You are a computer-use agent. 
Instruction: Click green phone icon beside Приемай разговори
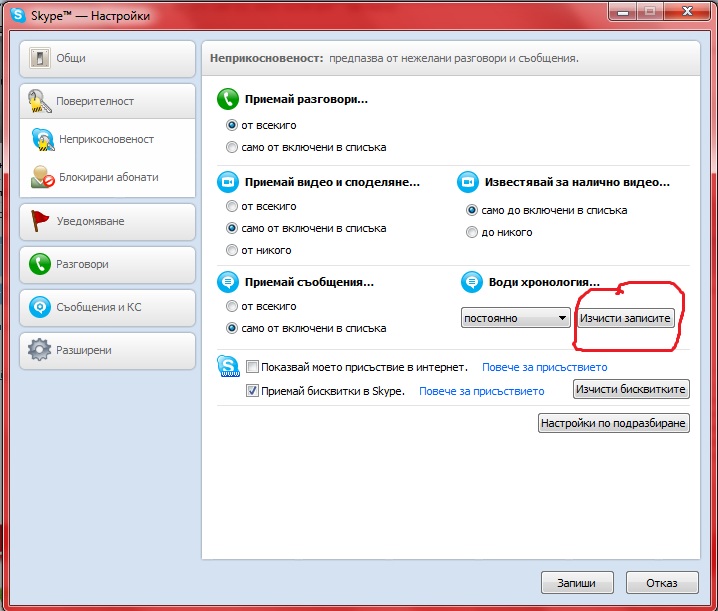tap(228, 99)
